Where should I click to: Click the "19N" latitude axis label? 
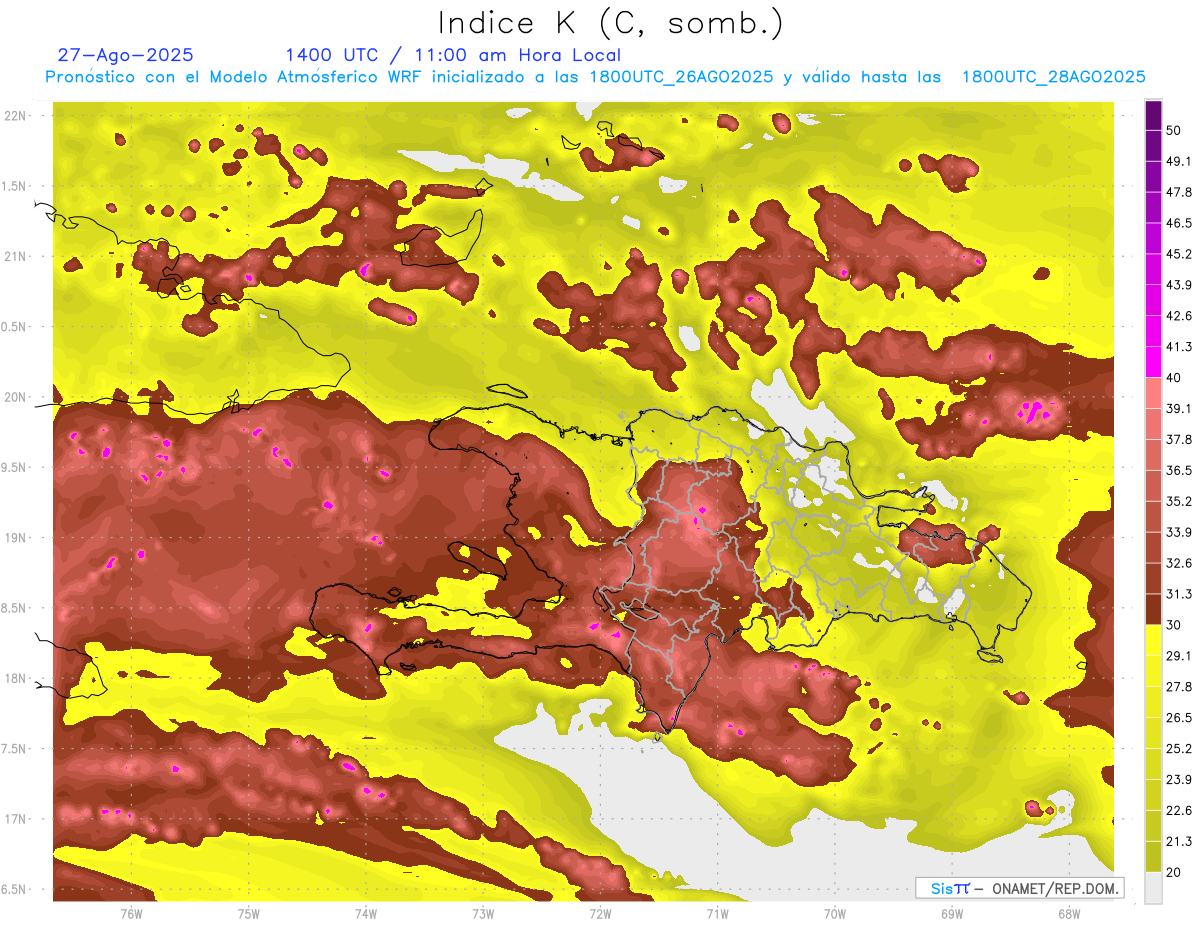(x=16, y=537)
